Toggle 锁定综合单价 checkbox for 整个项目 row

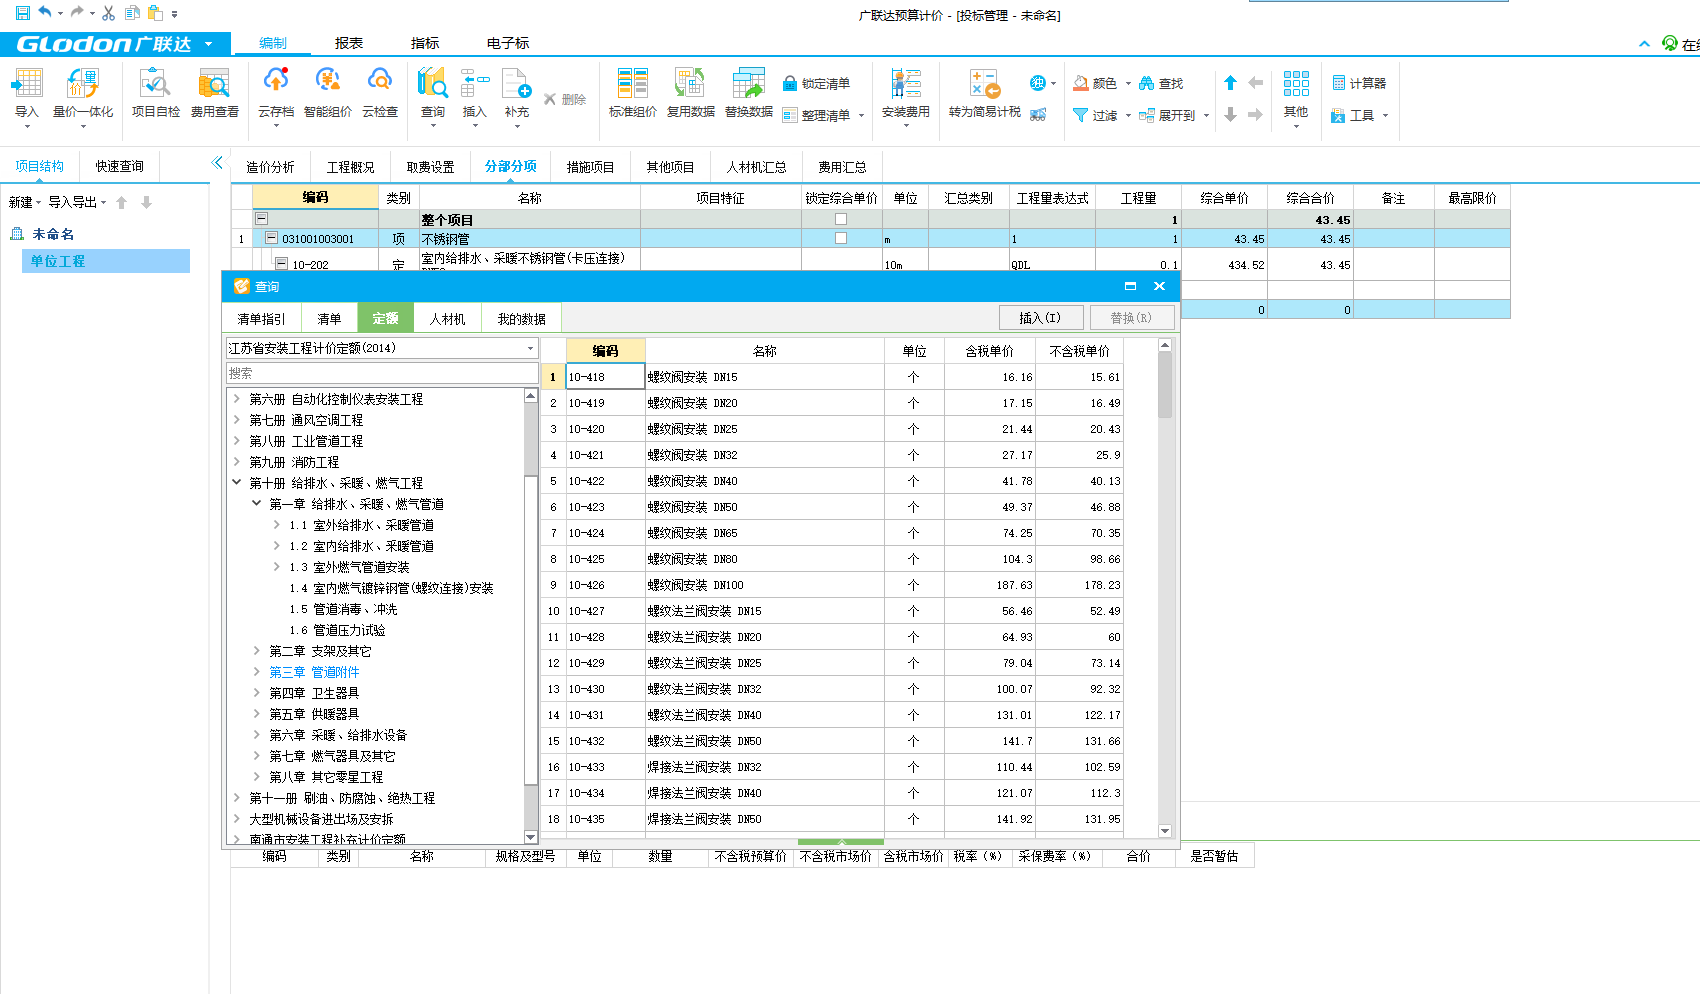click(x=841, y=219)
